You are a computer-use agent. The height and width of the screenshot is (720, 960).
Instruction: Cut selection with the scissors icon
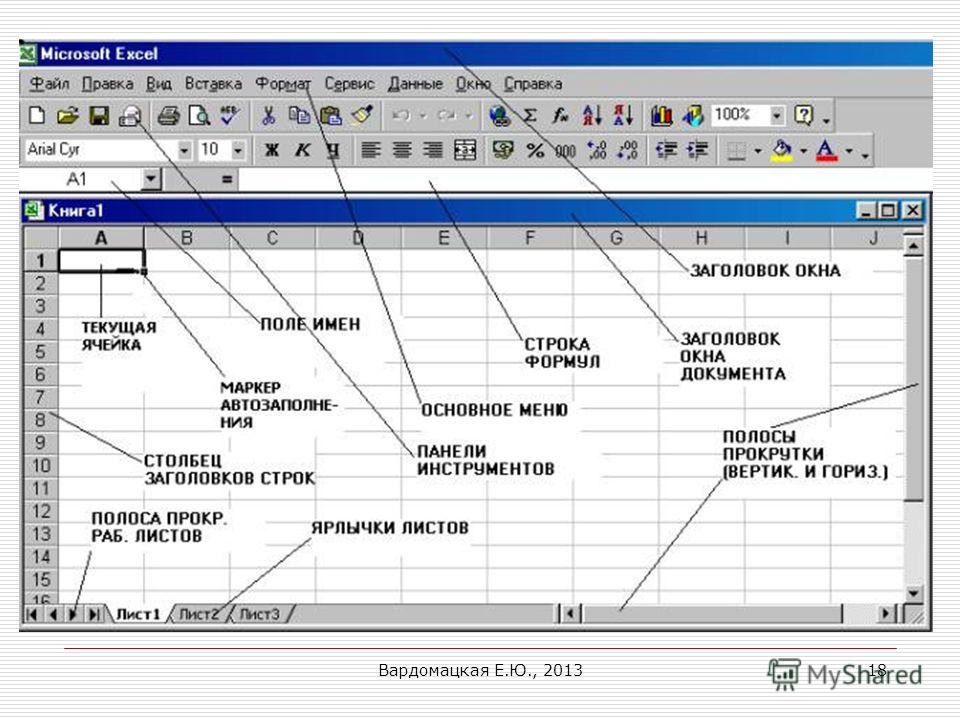point(268,115)
